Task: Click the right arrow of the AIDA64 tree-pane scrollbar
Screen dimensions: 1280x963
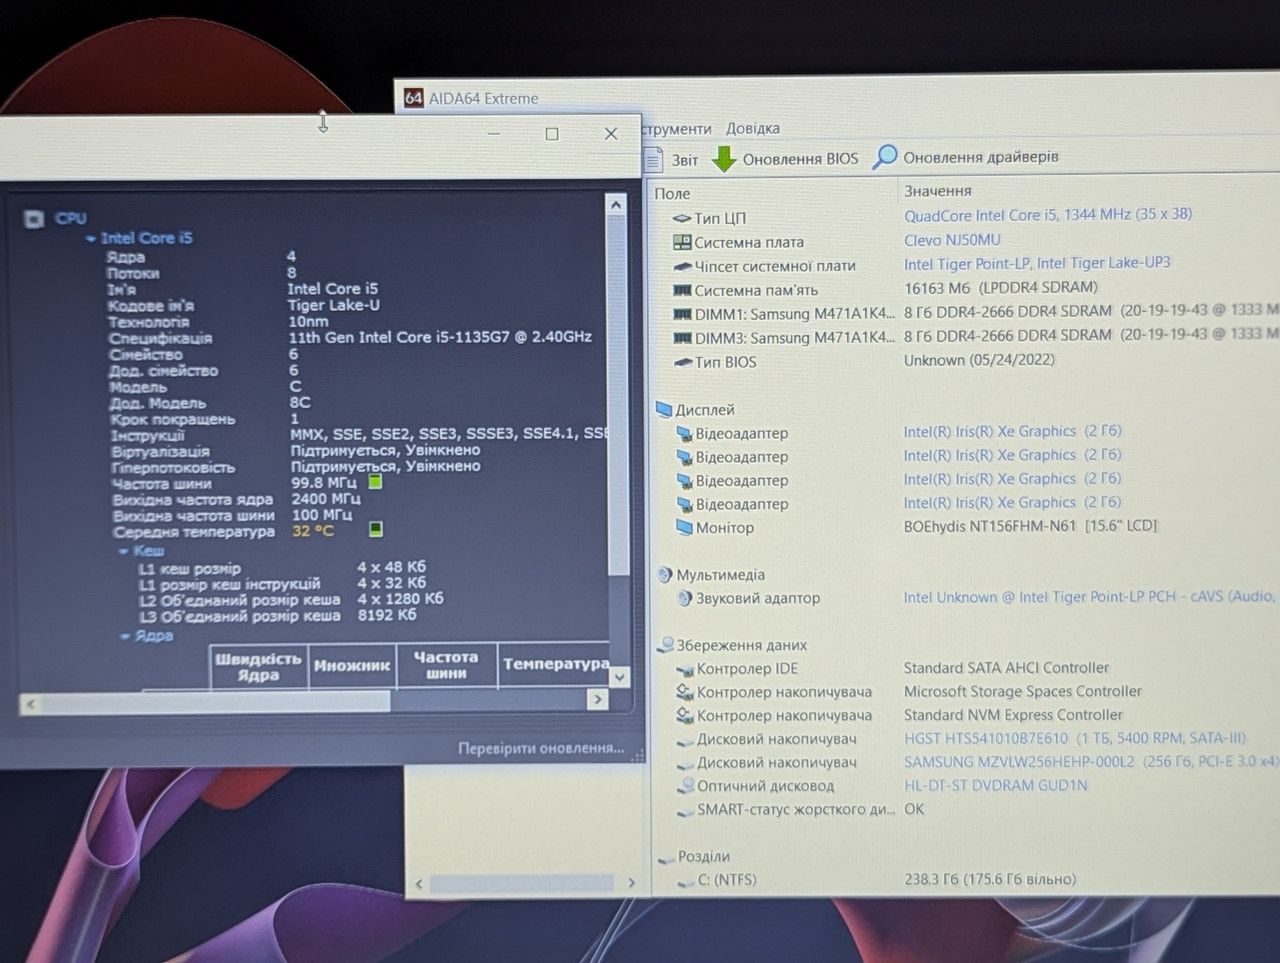Action: (x=631, y=882)
